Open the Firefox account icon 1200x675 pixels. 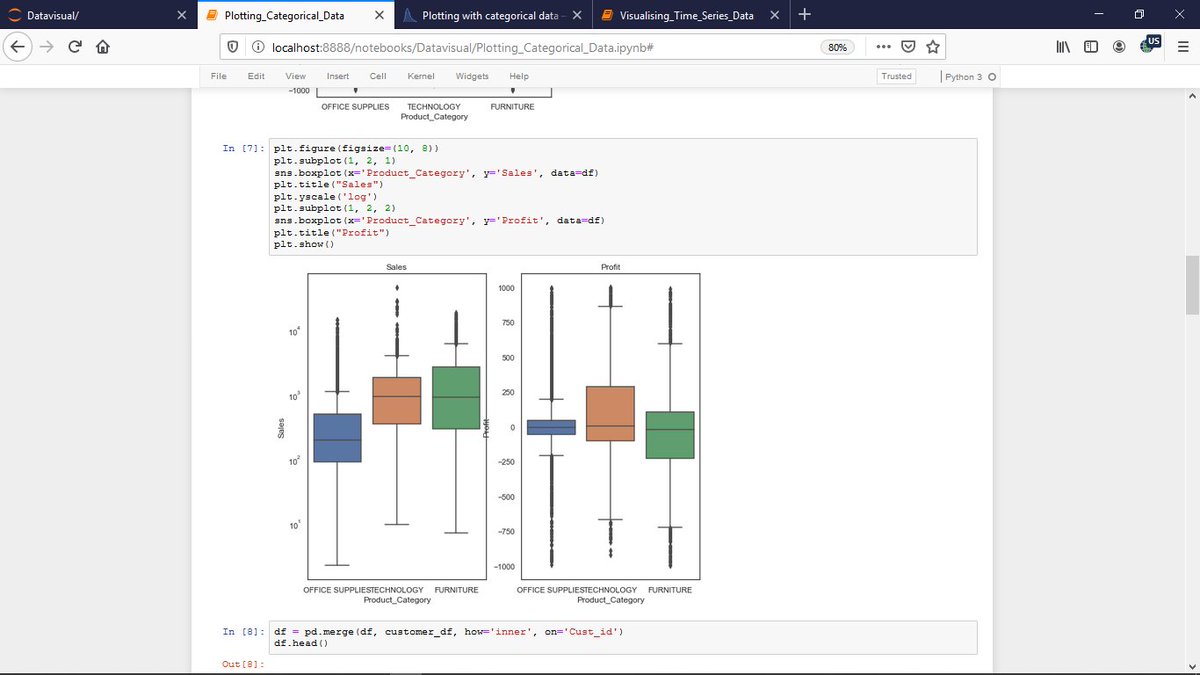click(1118, 46)
